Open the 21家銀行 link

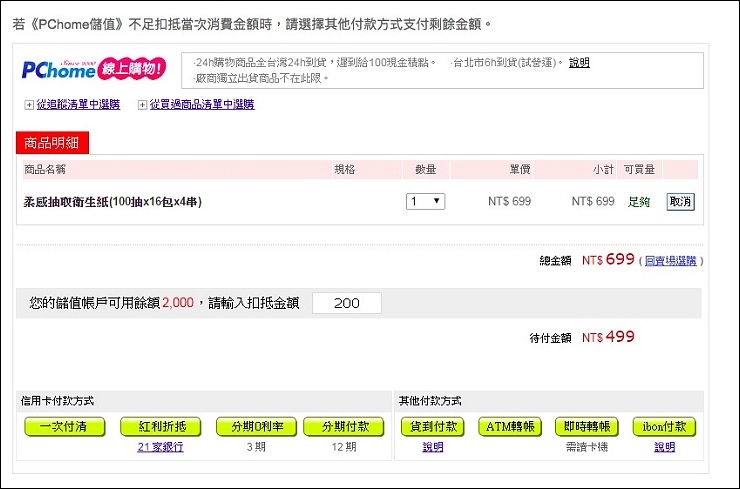tap(161, 447)
